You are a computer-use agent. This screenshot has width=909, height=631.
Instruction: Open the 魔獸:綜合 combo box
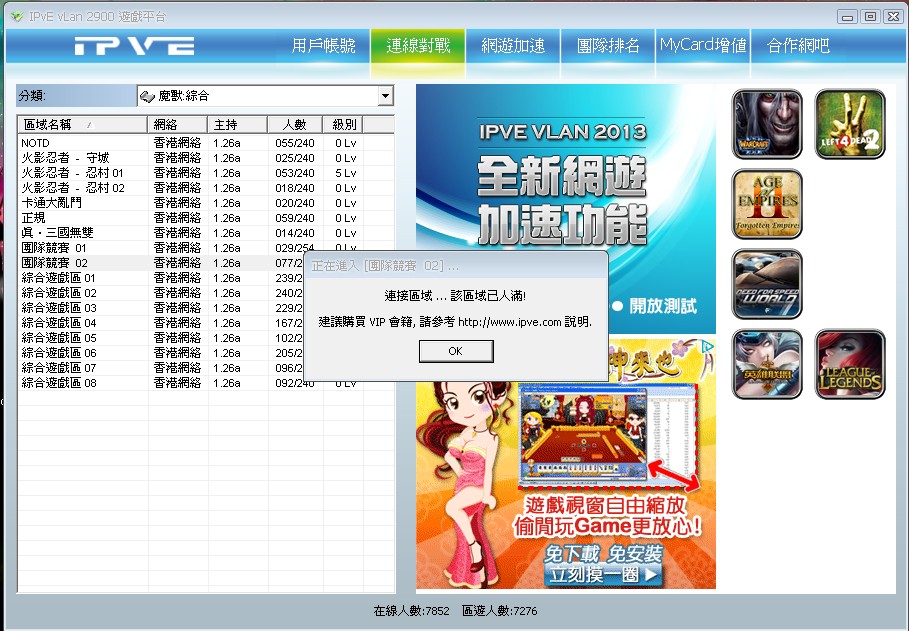[x=266, y=96]
